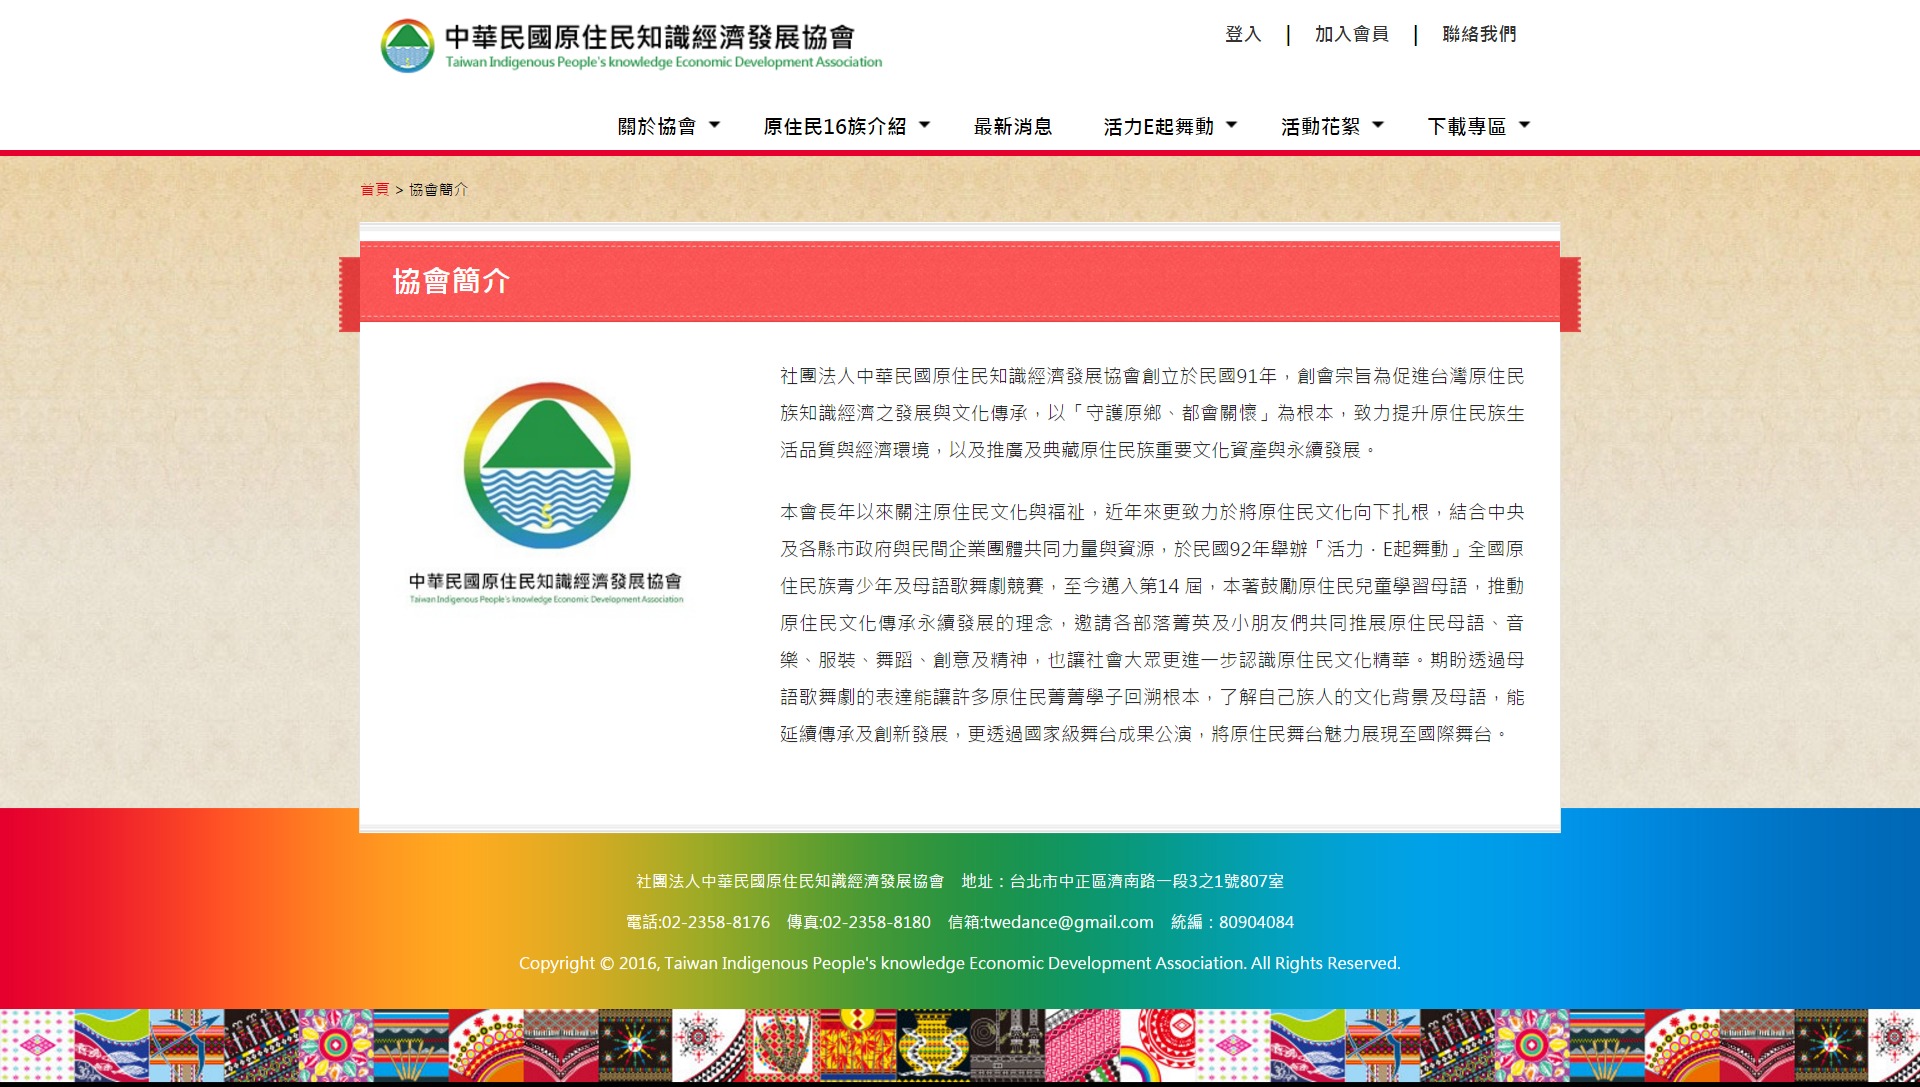The height and width of the screenshot is (1087, 1920).
Task: Open the 關於協會 menu label
Action: point(657,126)
